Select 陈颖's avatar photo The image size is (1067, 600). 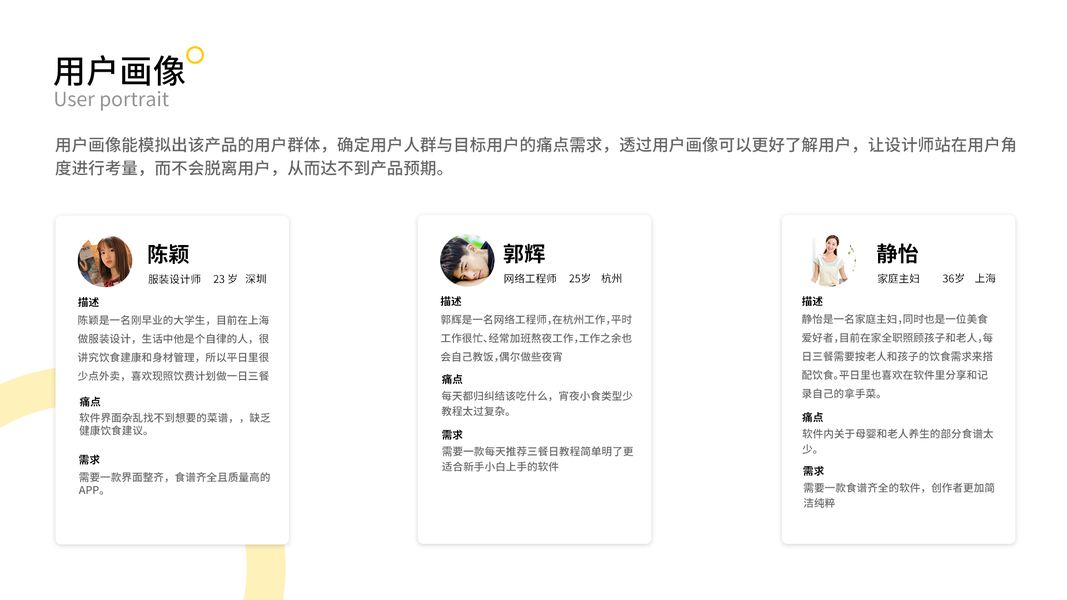tap(105, 261)
